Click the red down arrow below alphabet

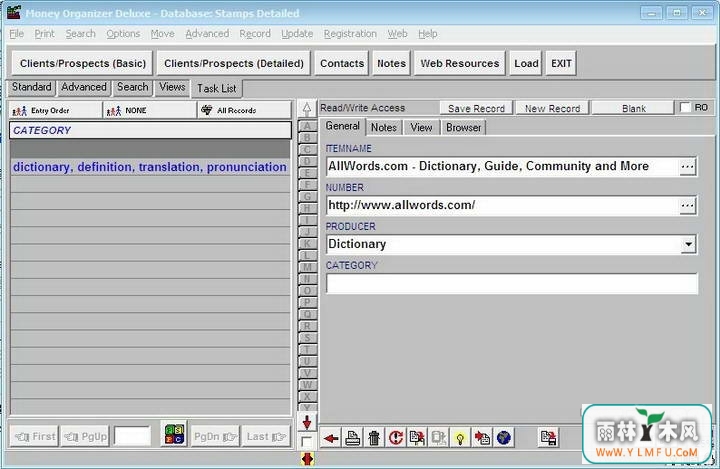click(x=307, y=422)
